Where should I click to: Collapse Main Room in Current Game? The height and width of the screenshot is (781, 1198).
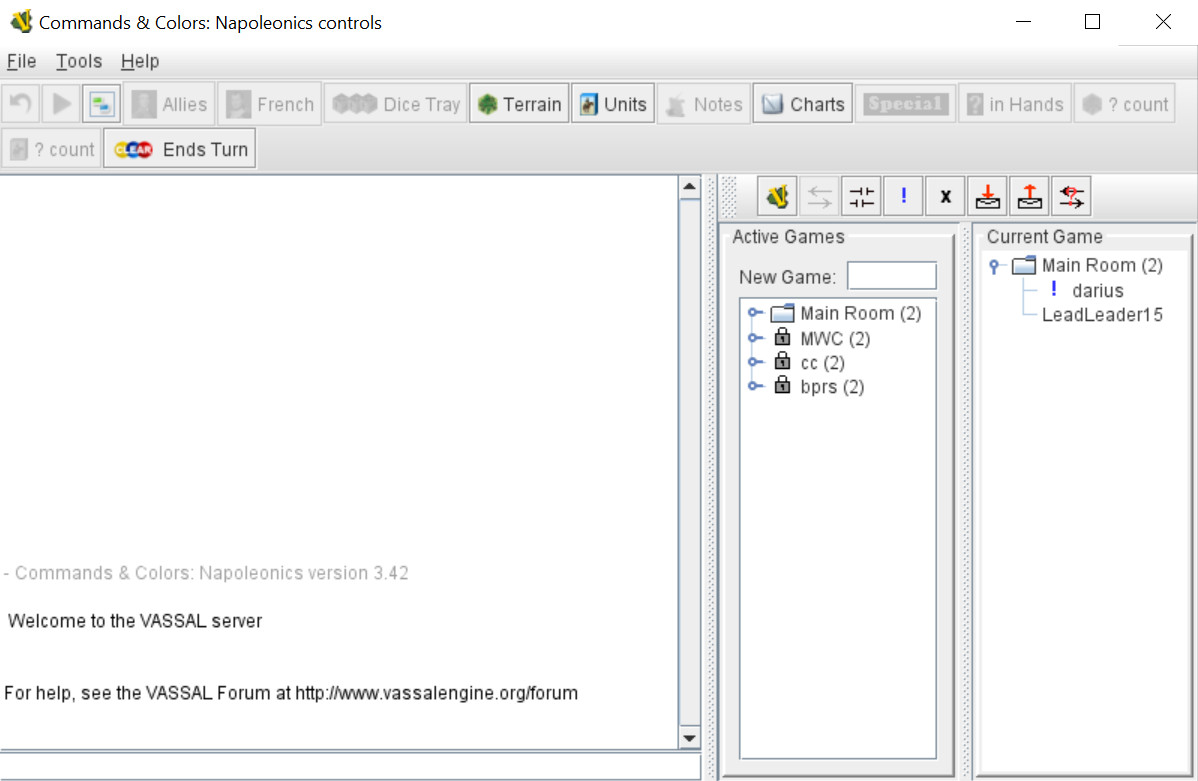[x=994, y=266]
